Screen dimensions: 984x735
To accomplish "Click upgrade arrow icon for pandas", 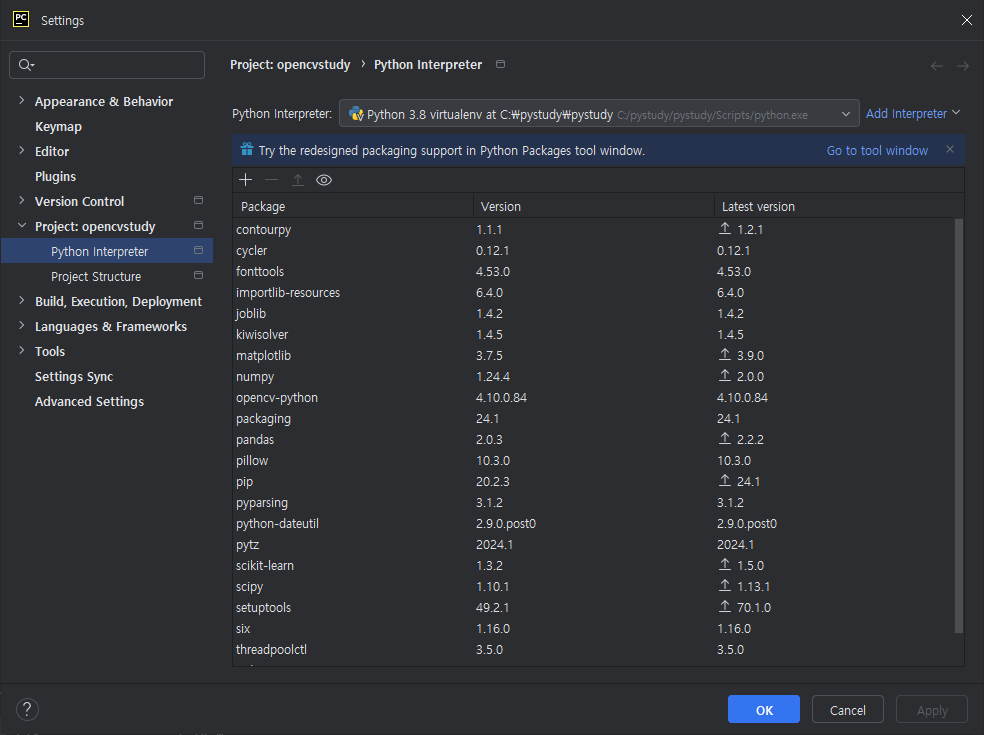I will tap(725, 438).
